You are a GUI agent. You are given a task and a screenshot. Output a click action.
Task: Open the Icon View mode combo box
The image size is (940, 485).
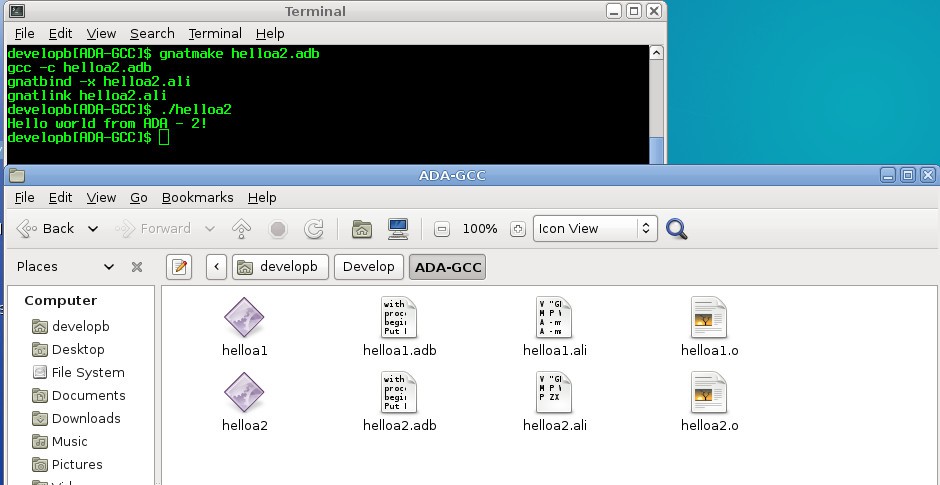(595, 228)
